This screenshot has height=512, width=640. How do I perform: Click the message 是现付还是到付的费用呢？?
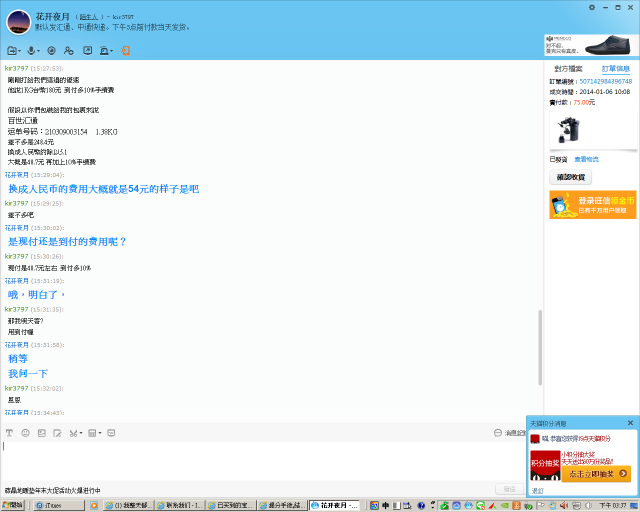(67, 242)
